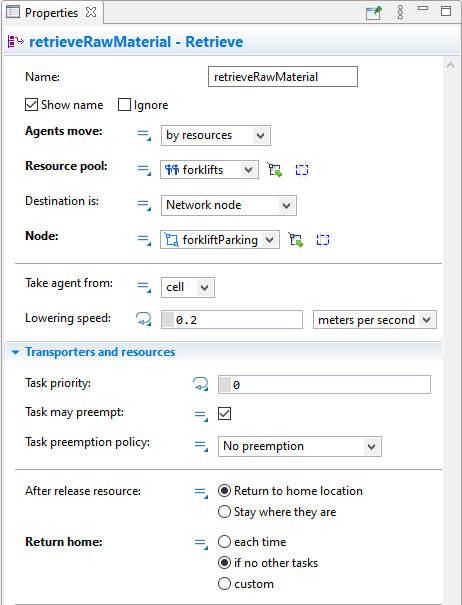Image resolution: width=462 pixels, height=605 pixels.
Task: Click the blue dashed locate icon beside forkliftParking
Action: (x=323, y=240)
